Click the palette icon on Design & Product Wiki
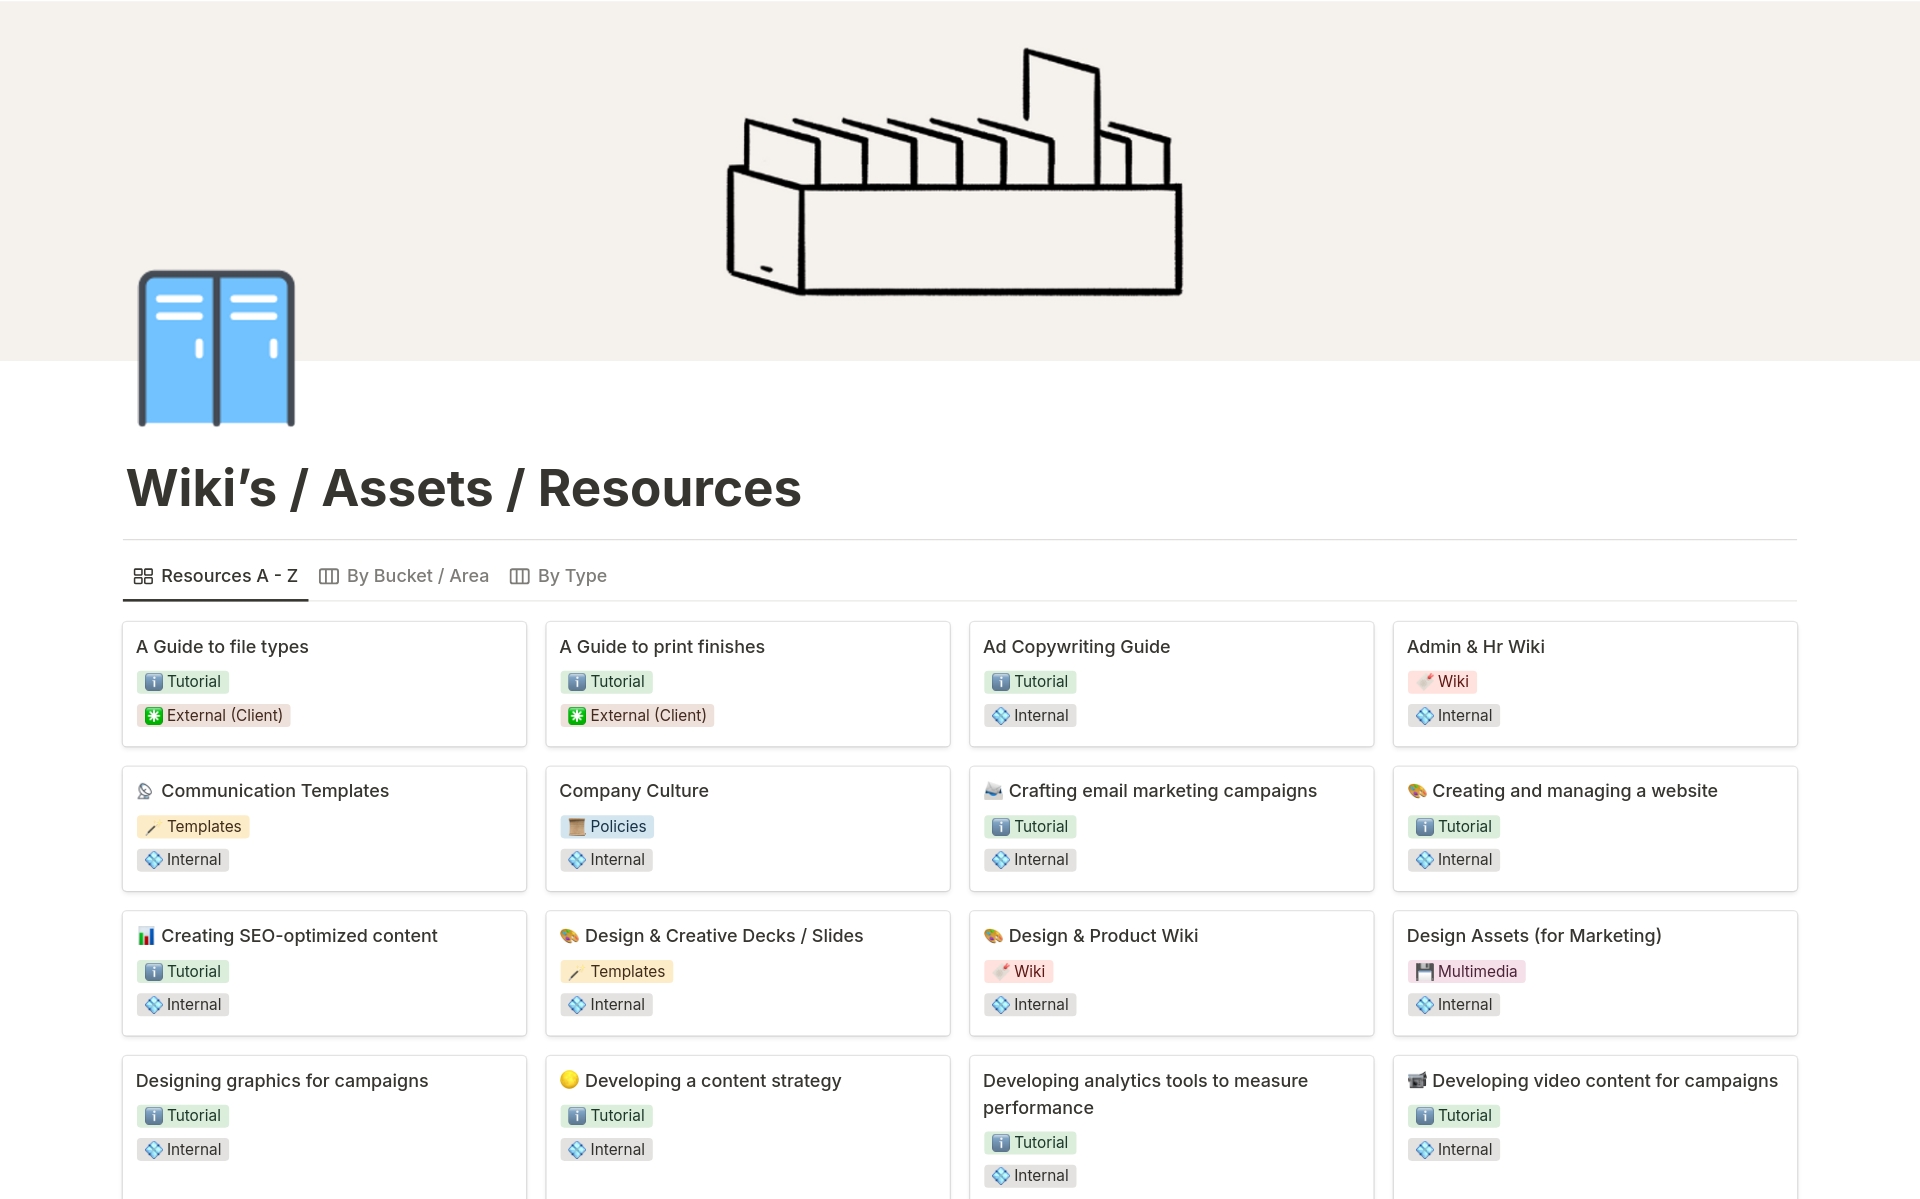The height and width of the screenshot is (1199, 1920). (993, 936)
